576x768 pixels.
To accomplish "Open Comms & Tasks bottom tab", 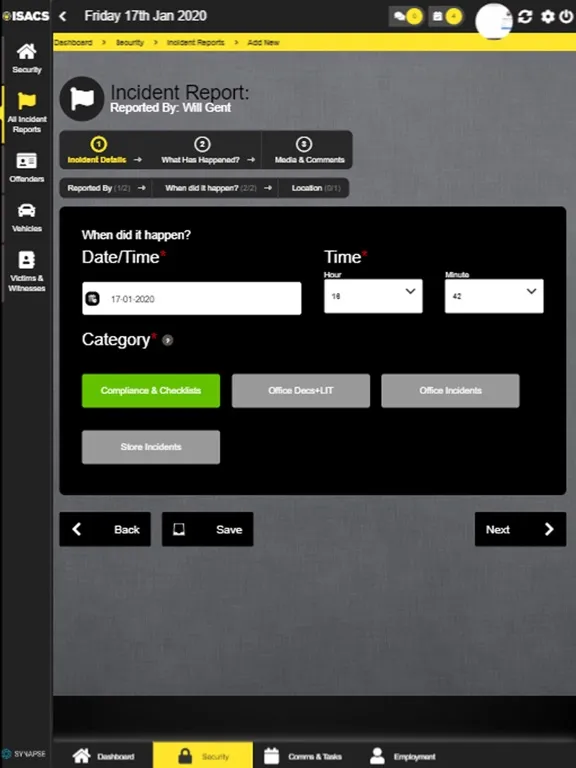I will 304,756.
